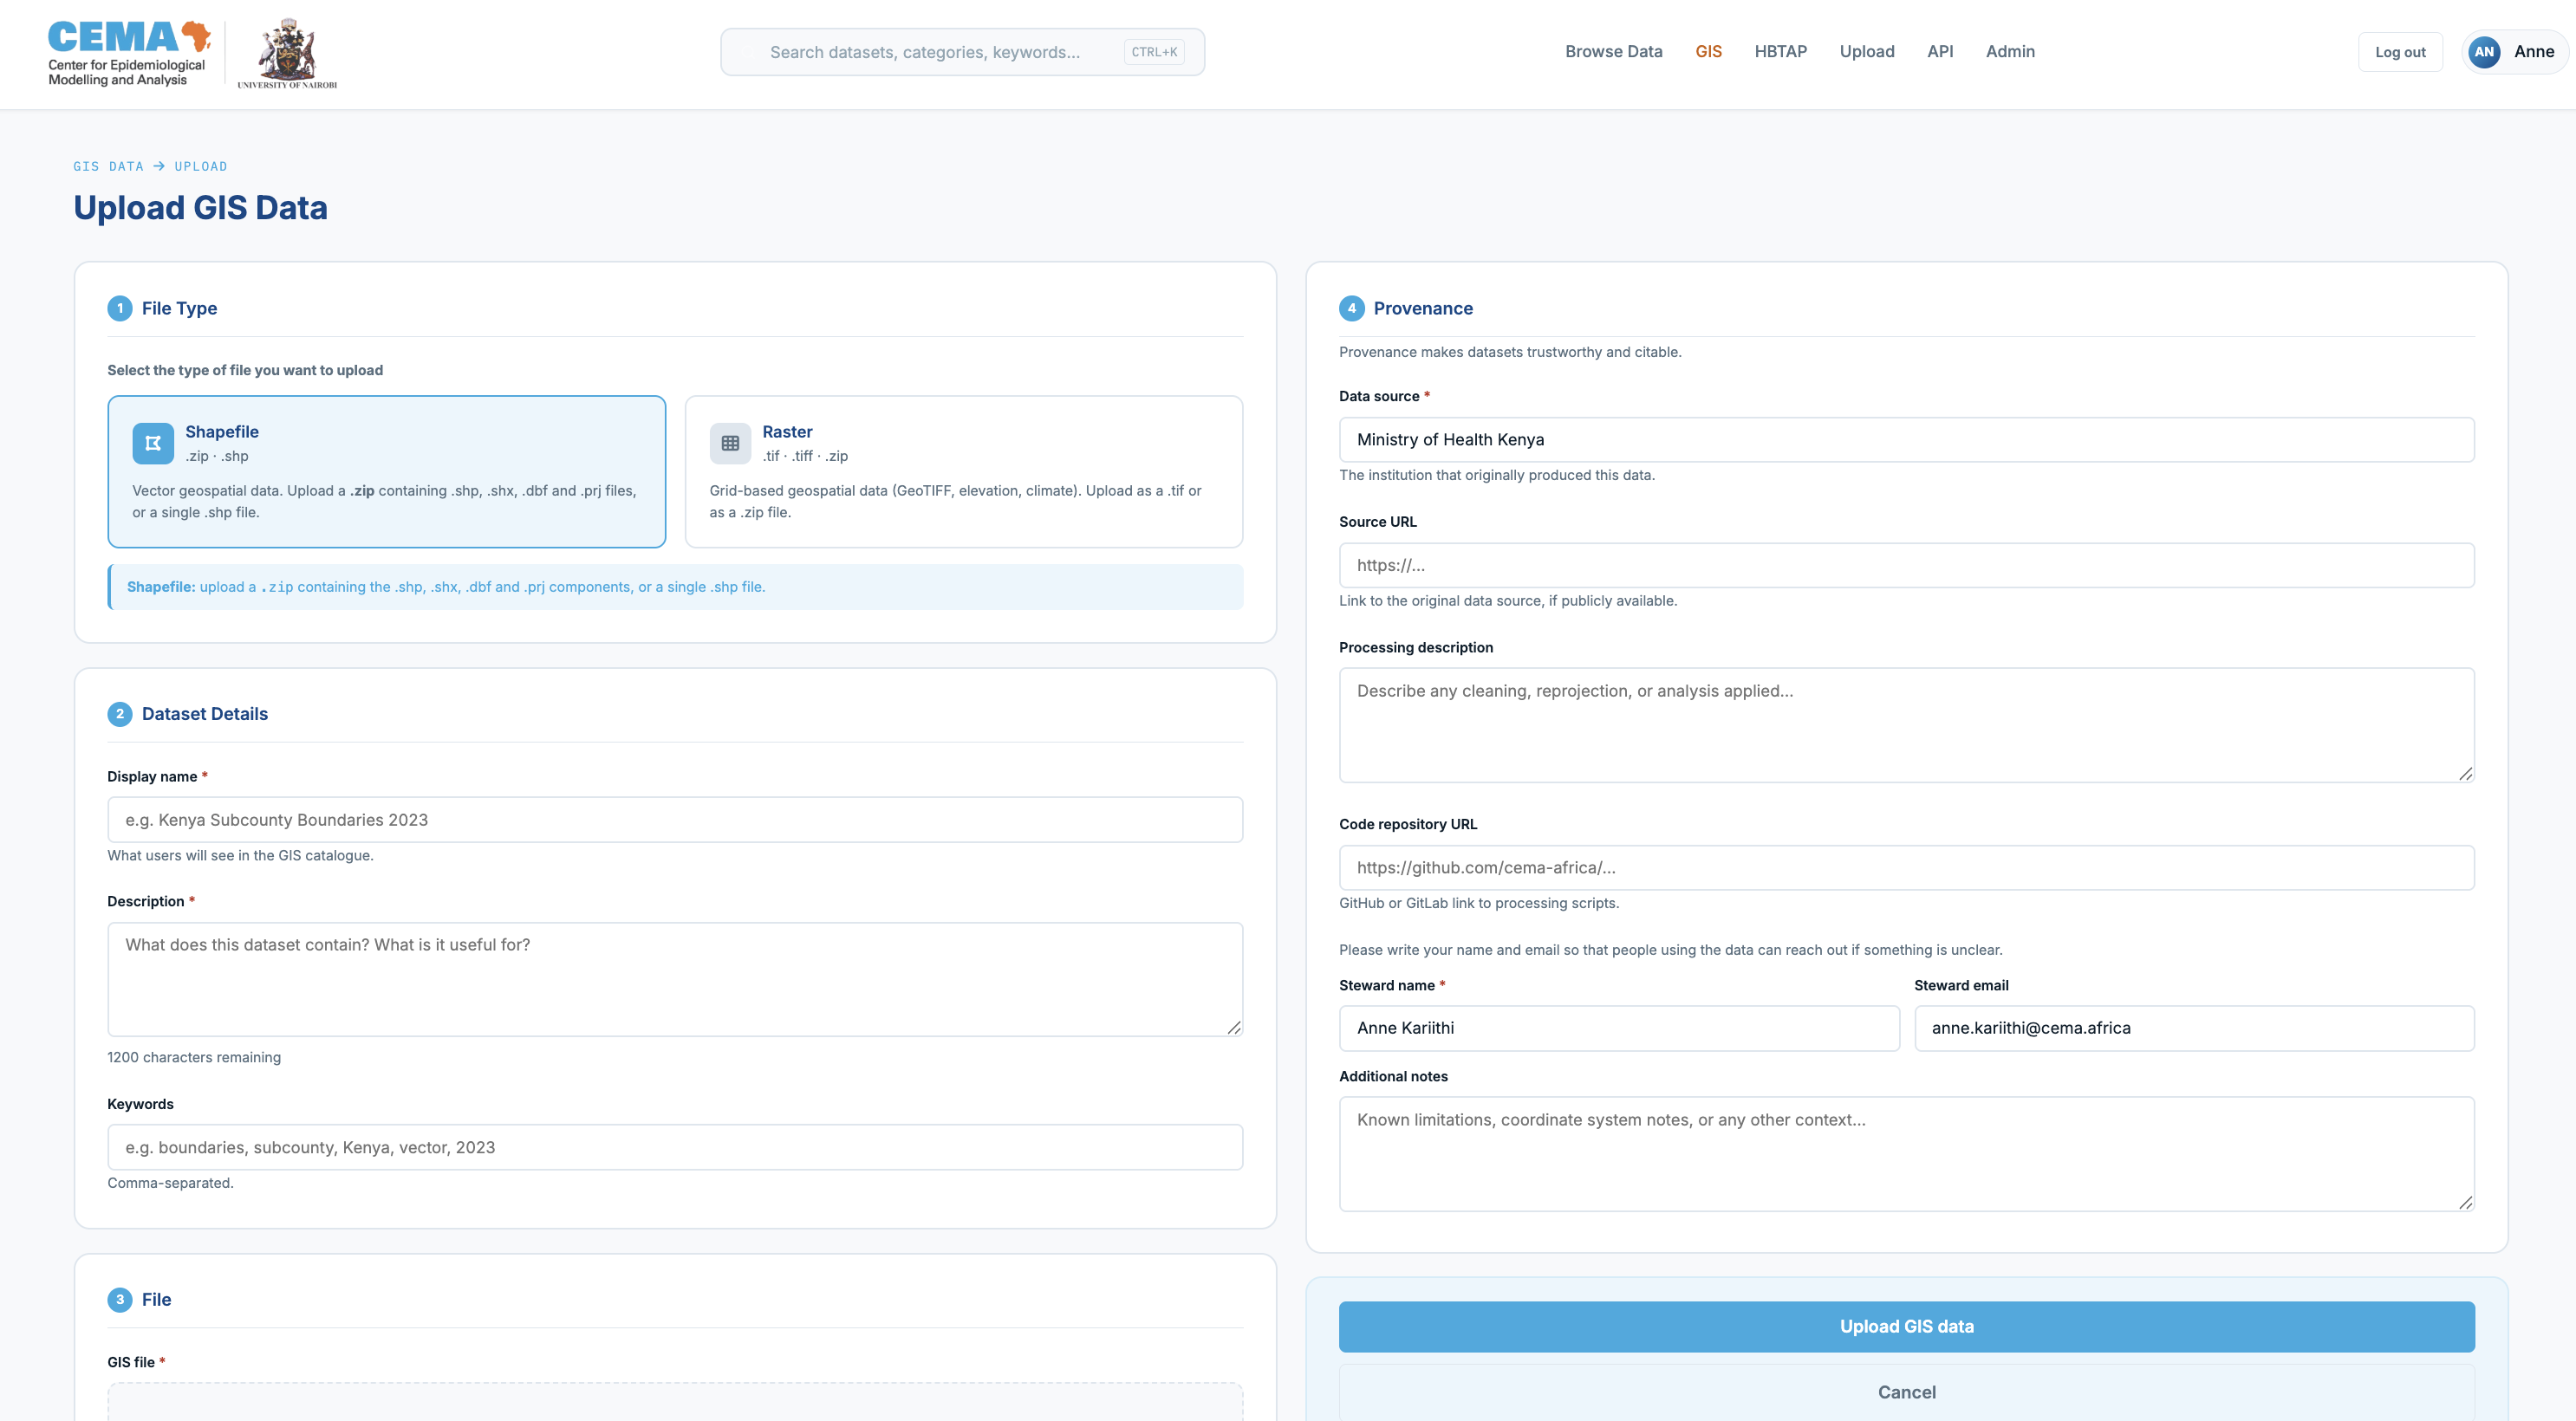
Task: Click the breadcrumb arrow icon
Action: (x=159, y=166)
